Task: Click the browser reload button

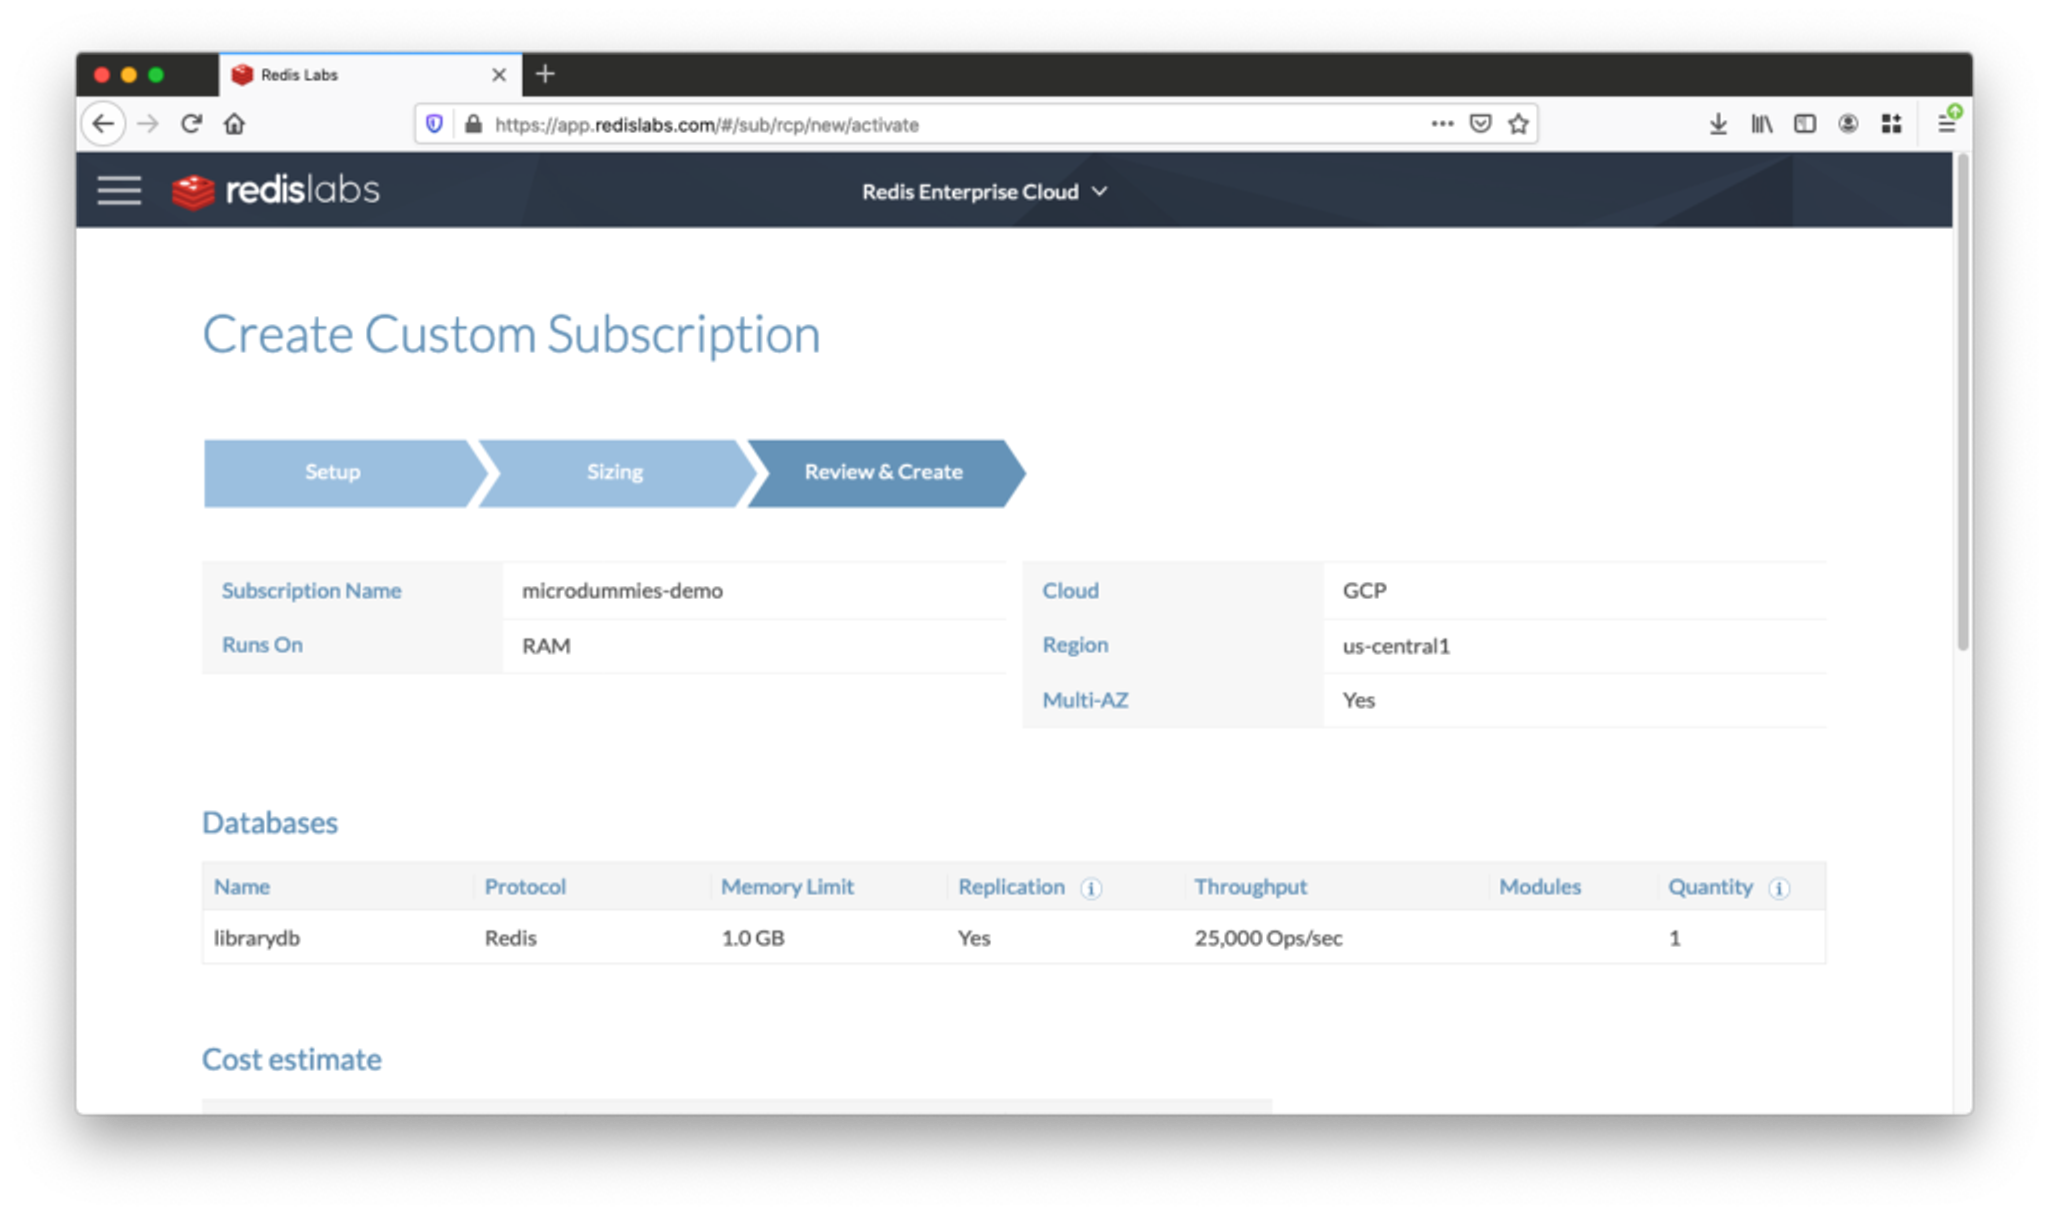Action: [x=191, y=124]
